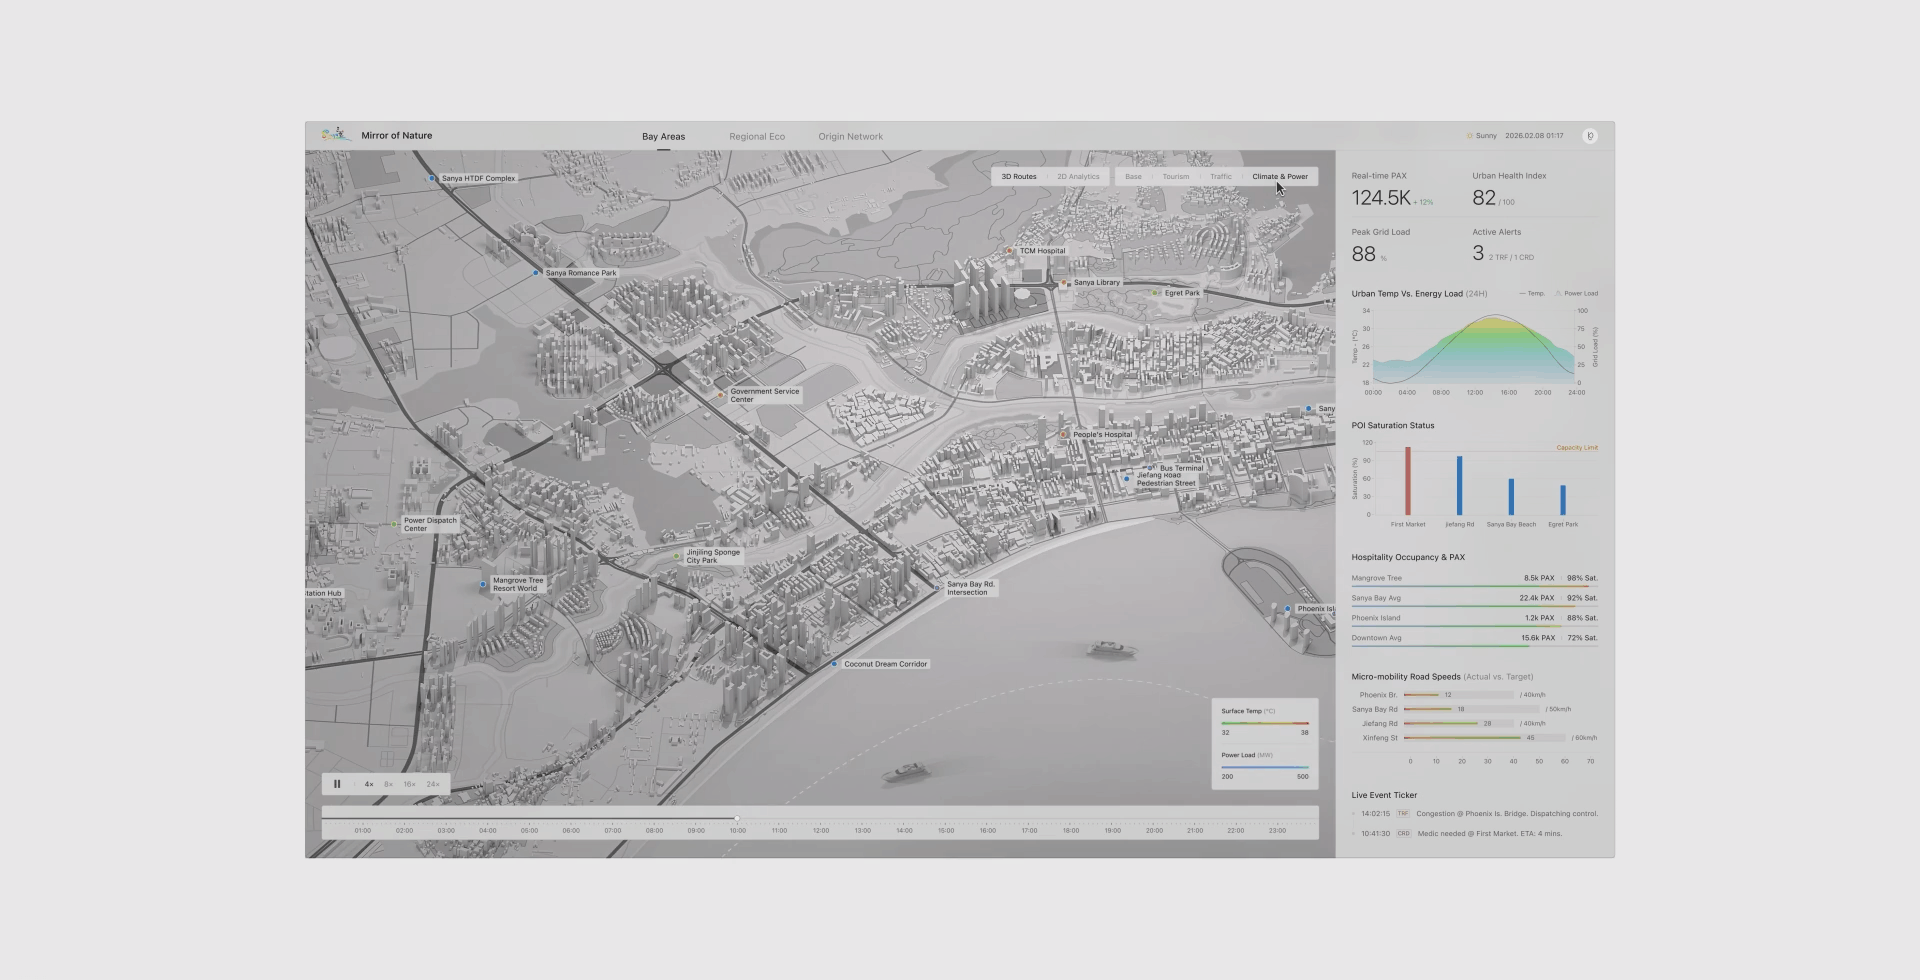Switch to 2D Analytics view

tap(1078, 177)
